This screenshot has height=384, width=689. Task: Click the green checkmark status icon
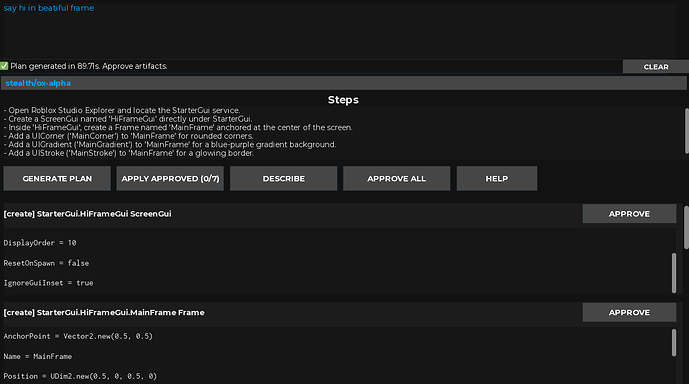click(x=4, y=66)
